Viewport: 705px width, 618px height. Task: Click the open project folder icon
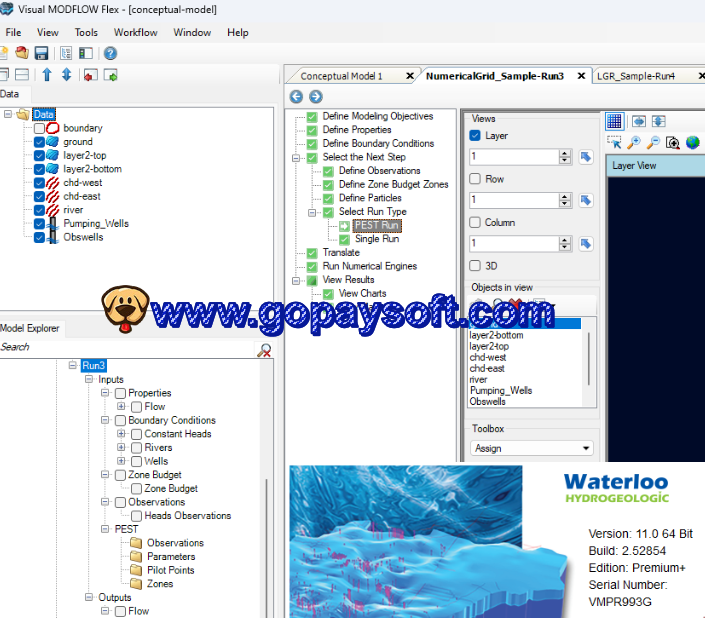pos(22,53)
